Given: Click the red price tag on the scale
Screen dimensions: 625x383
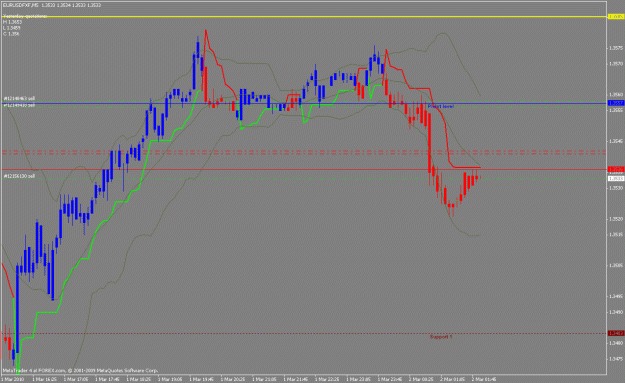Looking at the screenshot, I should (616, 169).
